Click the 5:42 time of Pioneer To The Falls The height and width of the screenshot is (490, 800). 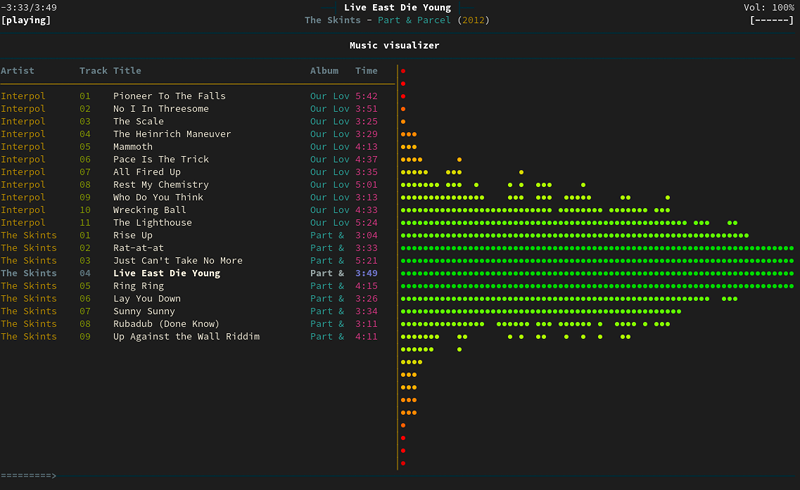coord(366,96)
